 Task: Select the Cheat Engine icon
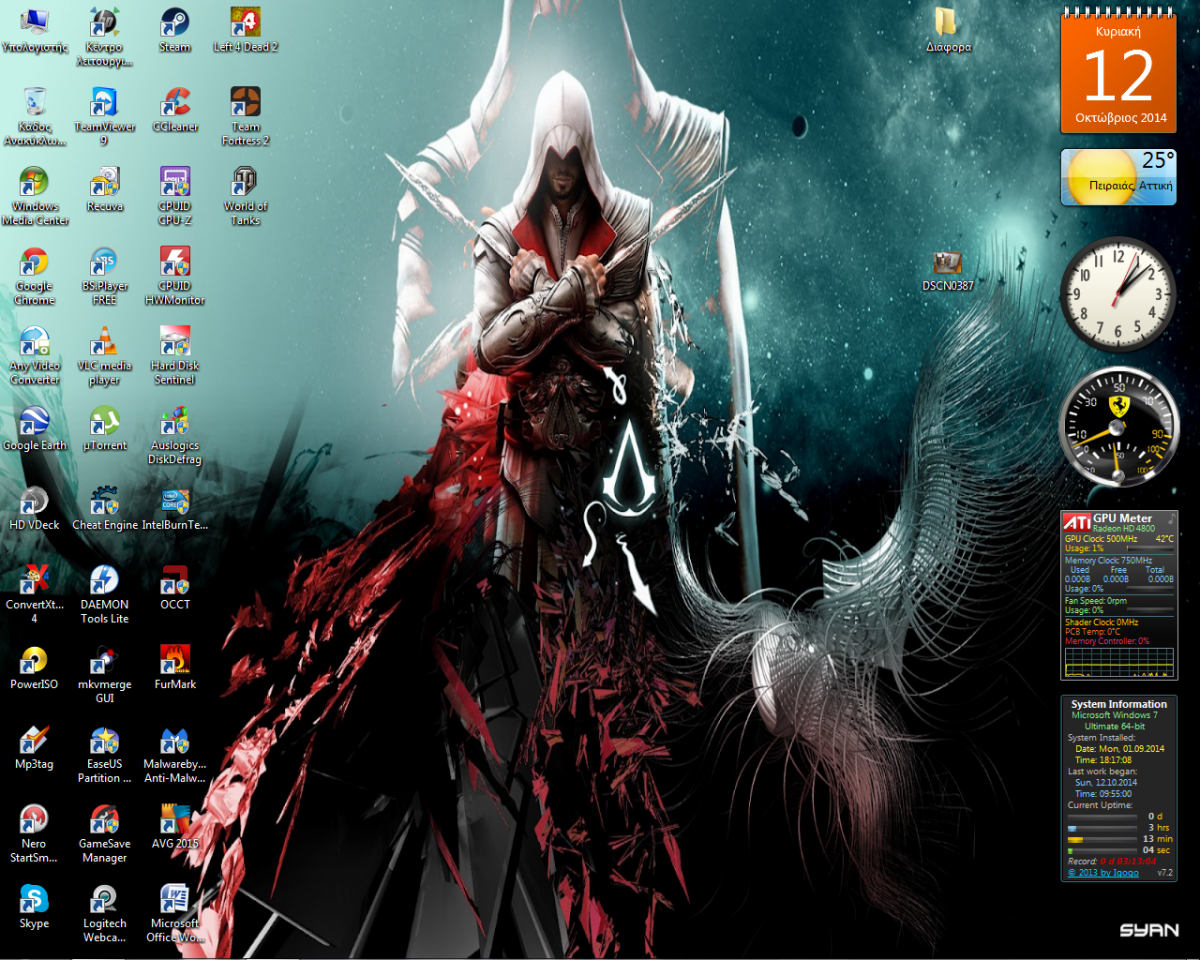(104, 509)
